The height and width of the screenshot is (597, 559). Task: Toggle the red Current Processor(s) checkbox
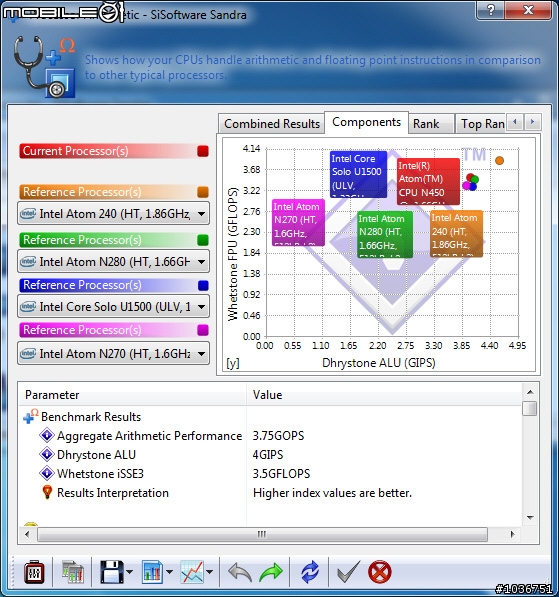203,151
